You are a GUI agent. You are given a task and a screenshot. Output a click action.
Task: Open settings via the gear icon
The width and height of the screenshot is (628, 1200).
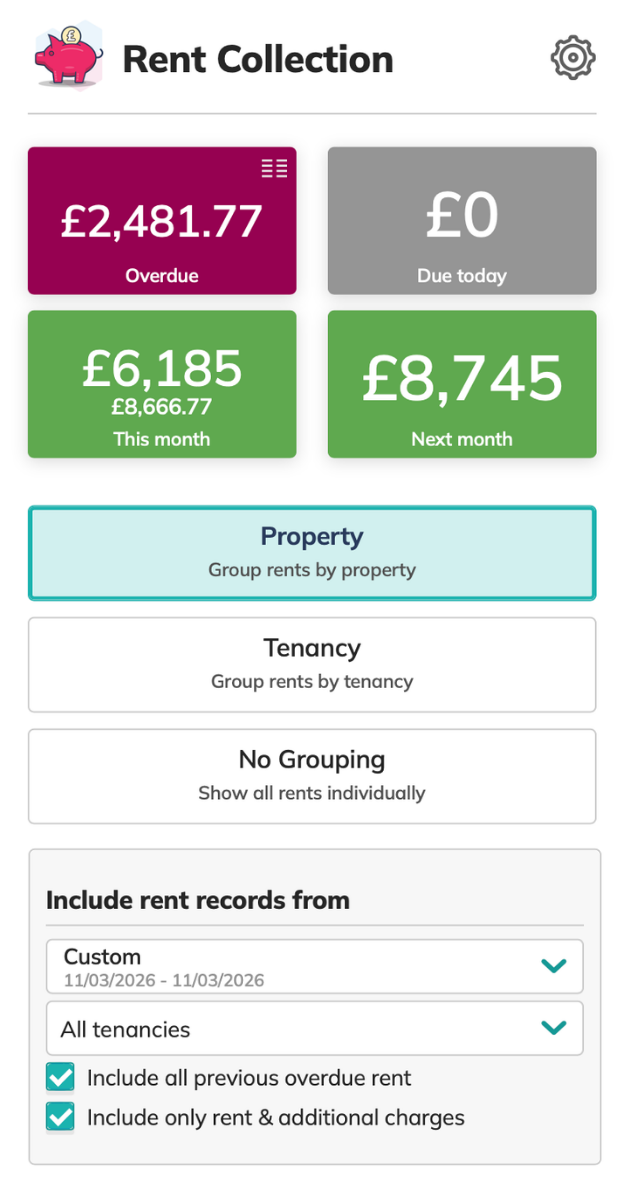573,59
